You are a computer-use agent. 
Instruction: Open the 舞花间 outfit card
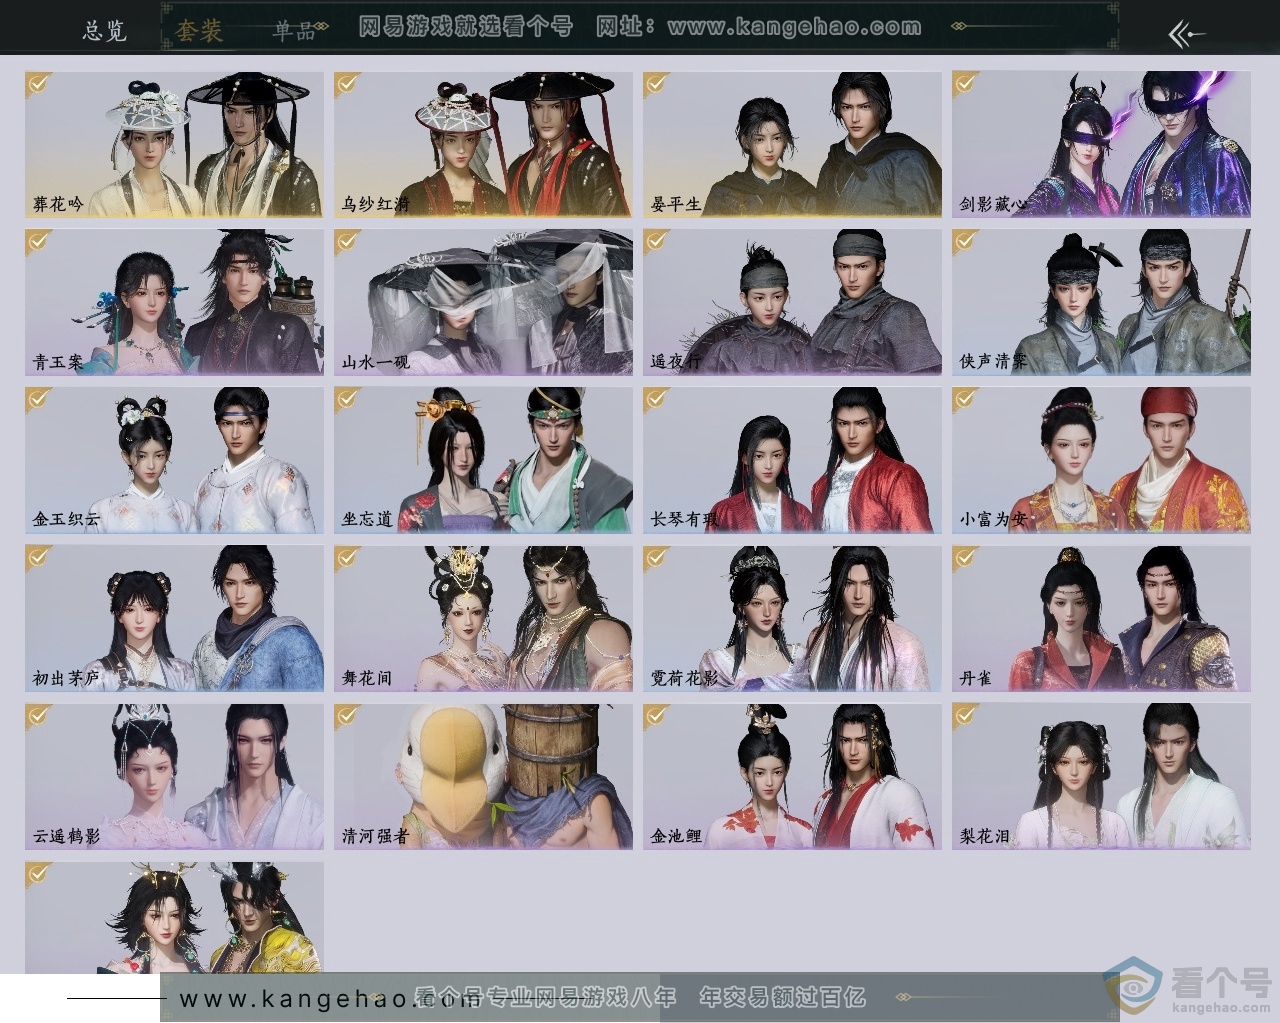point(483,619)
